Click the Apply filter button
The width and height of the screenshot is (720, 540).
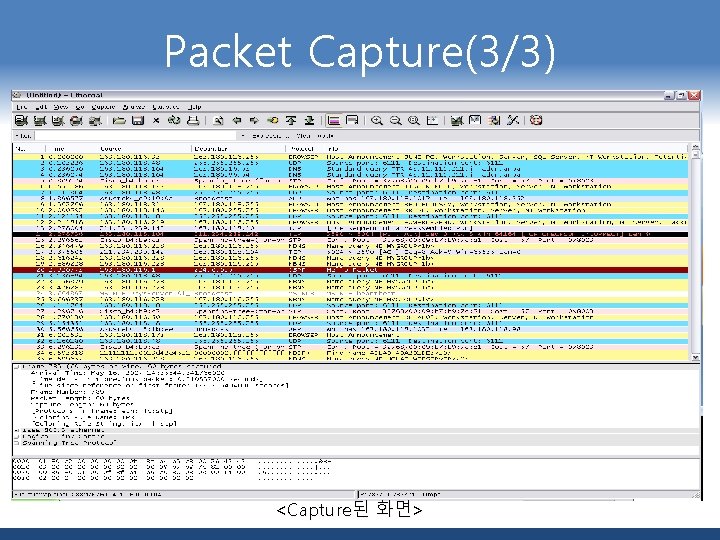[325, 136]
